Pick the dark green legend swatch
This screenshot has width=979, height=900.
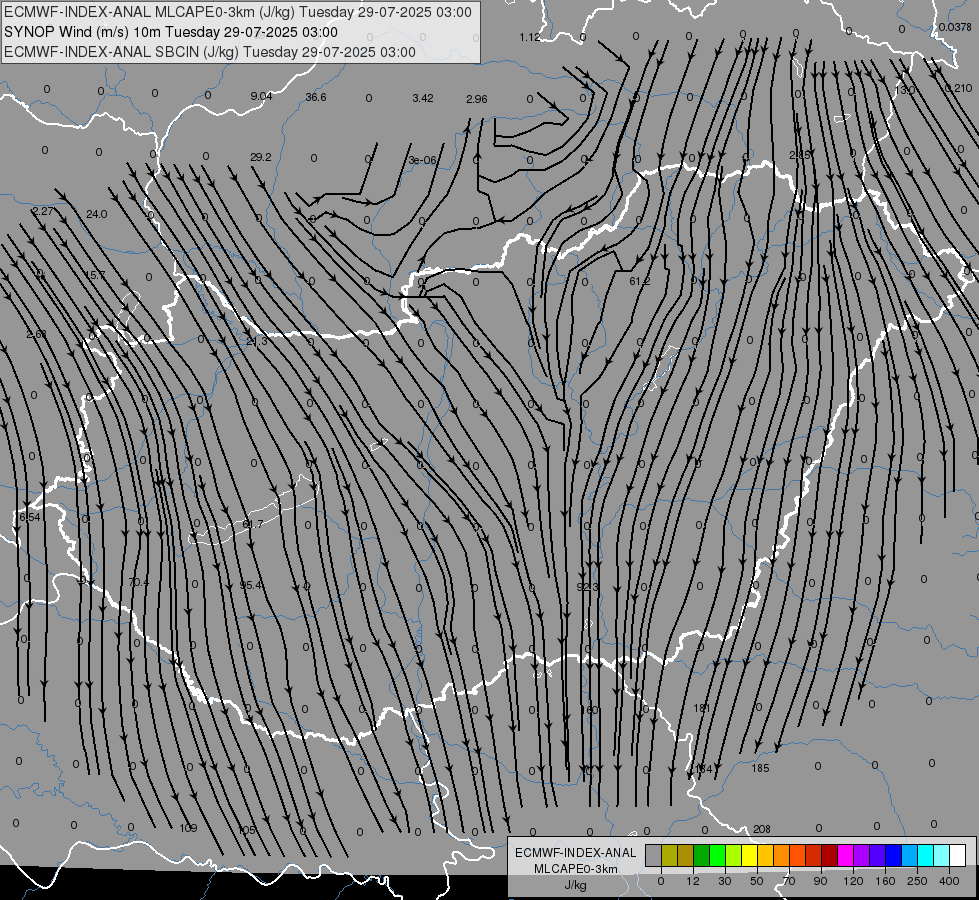click(702, 855)
